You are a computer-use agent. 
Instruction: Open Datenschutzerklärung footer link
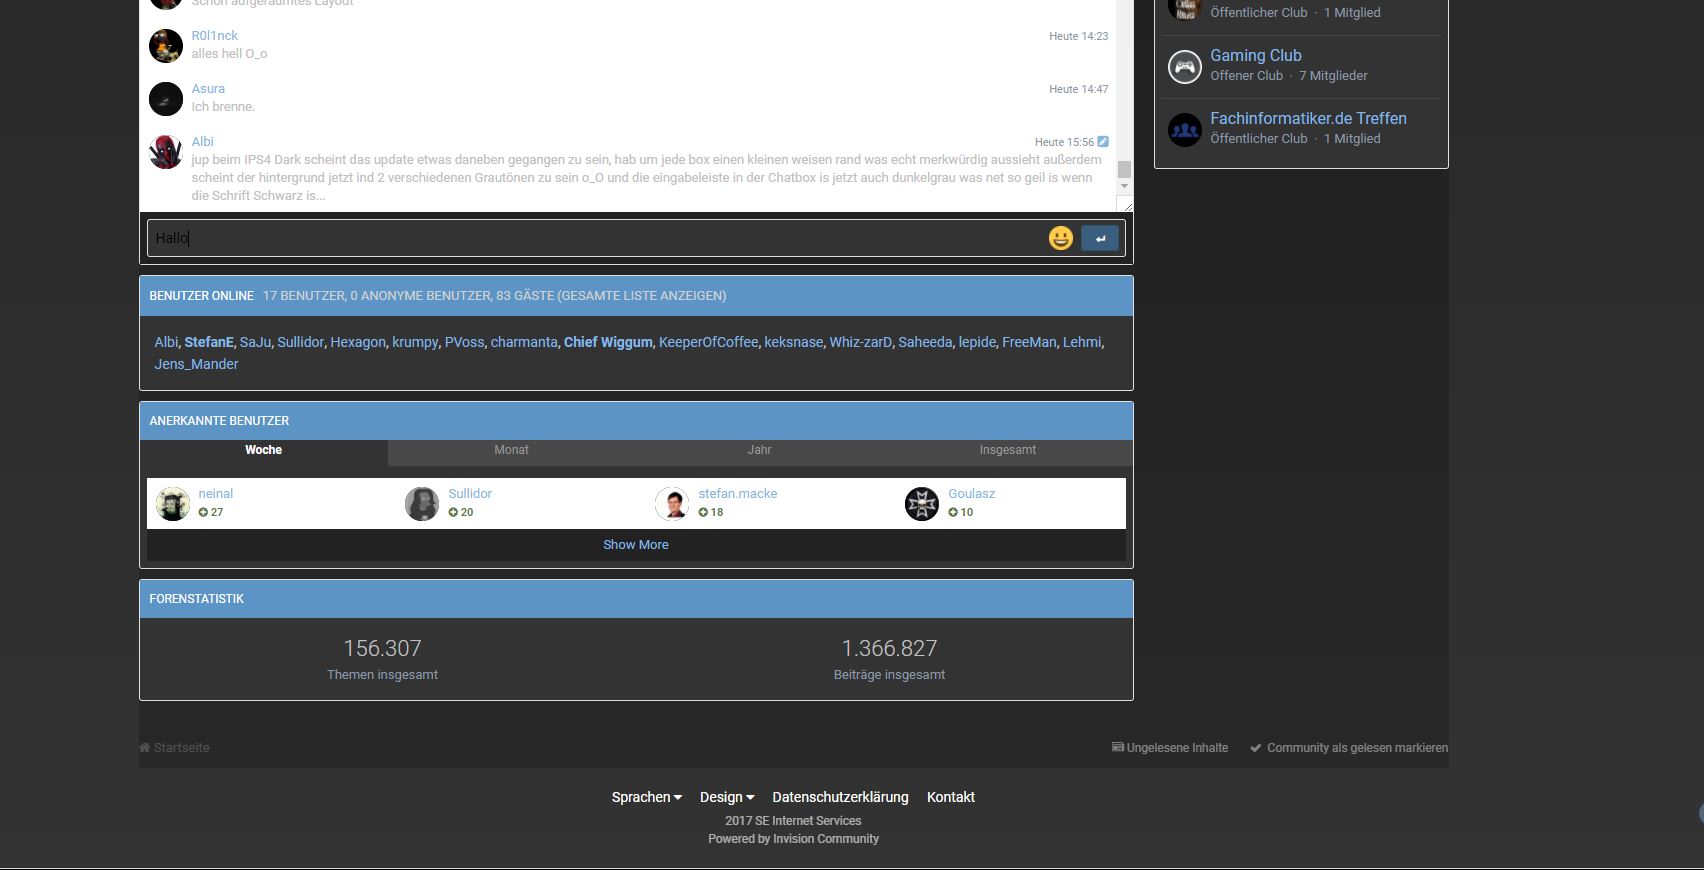pos(840,797)
